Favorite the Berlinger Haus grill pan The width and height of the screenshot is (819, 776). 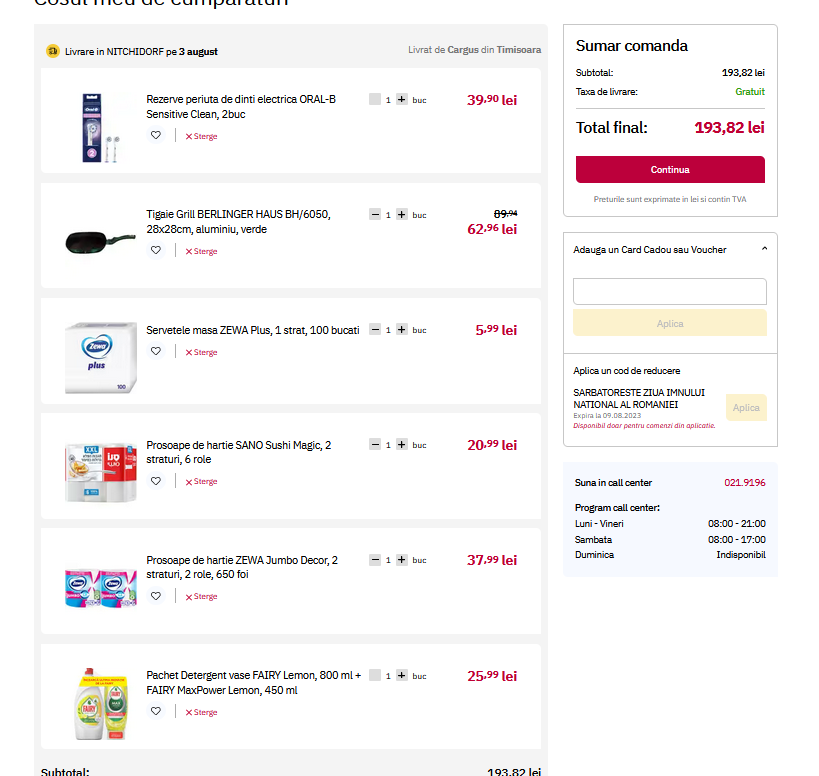pos(156,251)
